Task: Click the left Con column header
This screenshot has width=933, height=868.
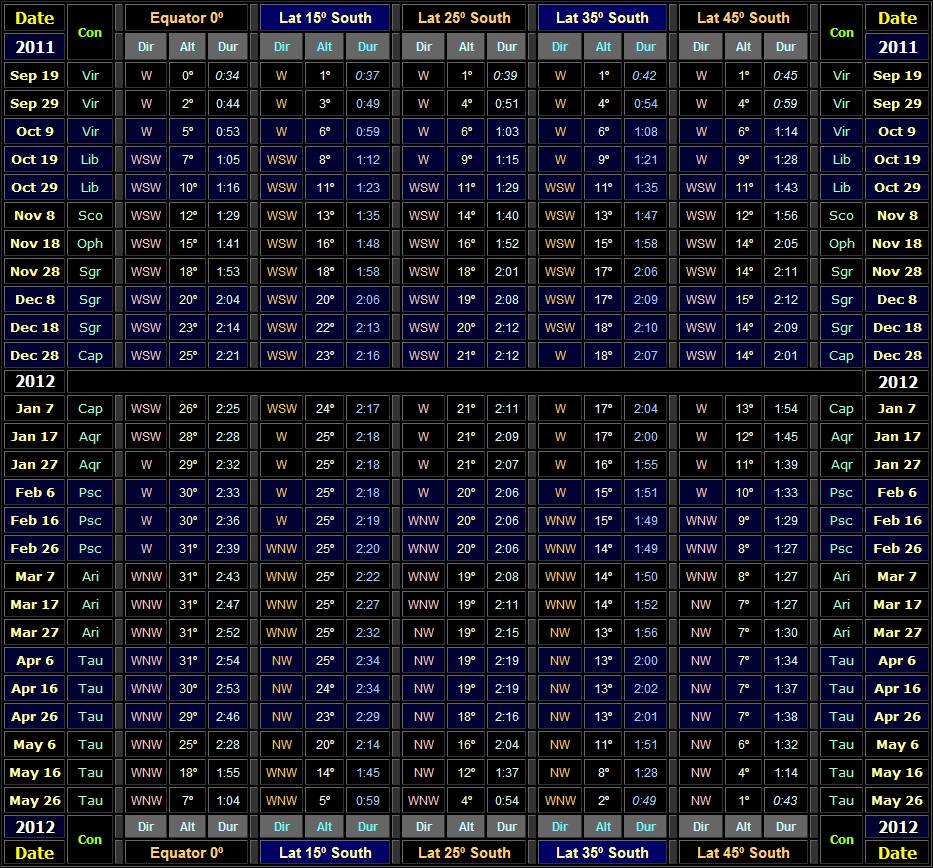Action: tap(90, 31)
